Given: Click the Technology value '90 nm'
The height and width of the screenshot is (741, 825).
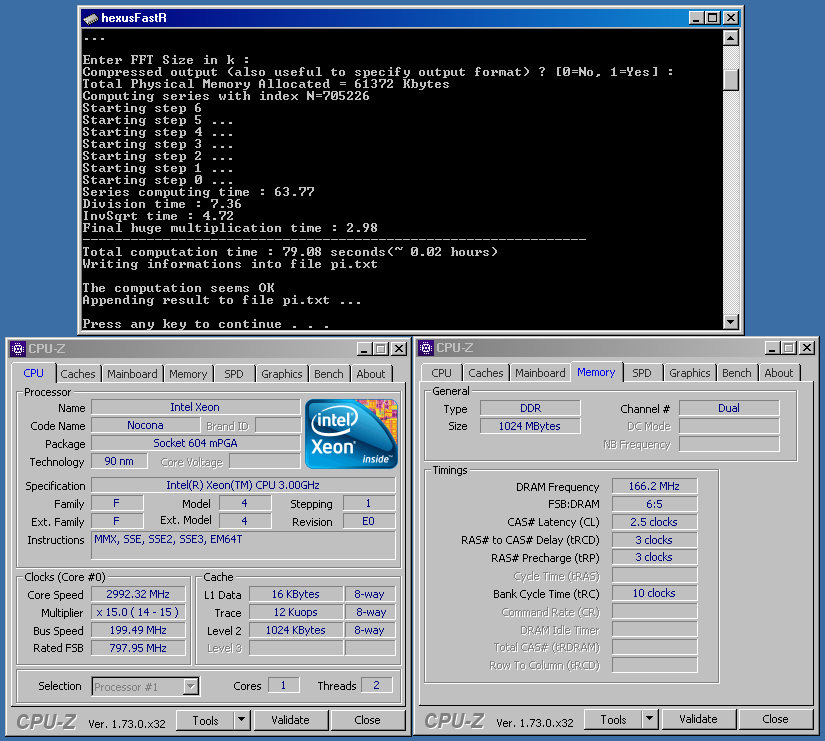Looking at the screenshot, I should 119,462.
